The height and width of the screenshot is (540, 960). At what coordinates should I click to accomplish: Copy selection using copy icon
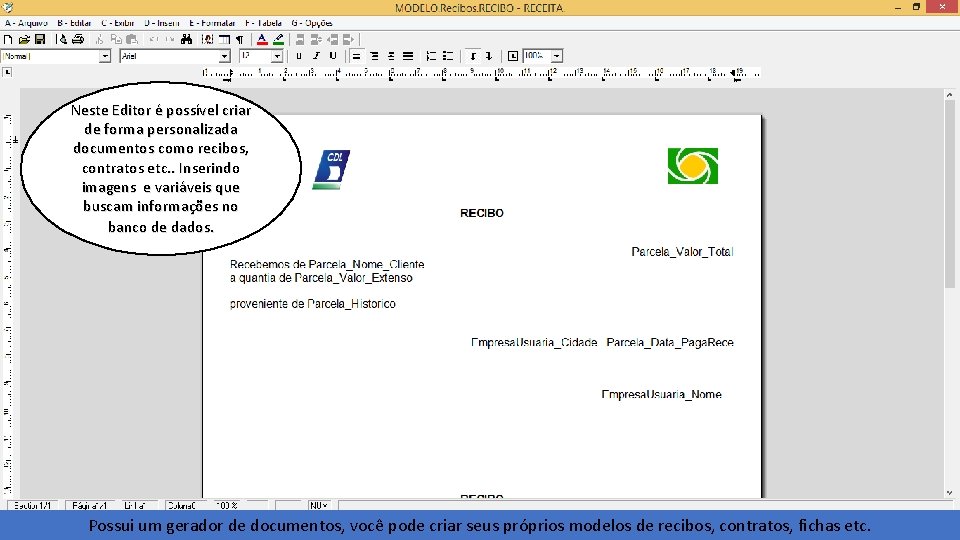tap(116, 39)
